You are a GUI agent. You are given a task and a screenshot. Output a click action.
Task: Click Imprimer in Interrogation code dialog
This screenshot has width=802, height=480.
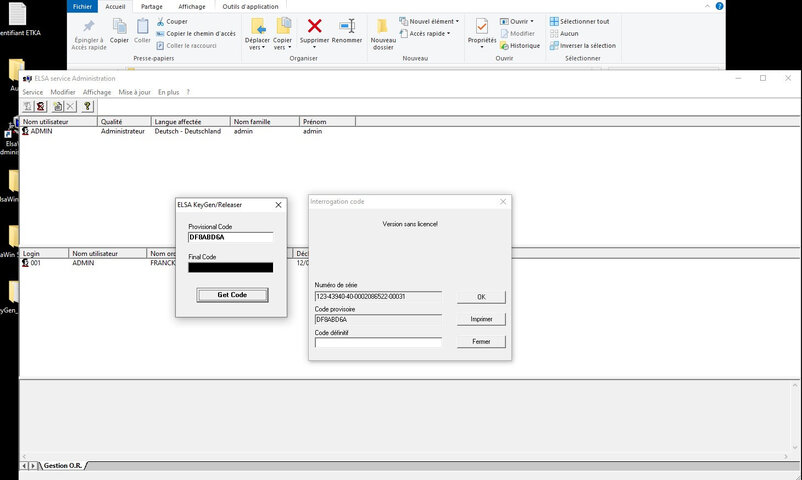tap(481, 319)
